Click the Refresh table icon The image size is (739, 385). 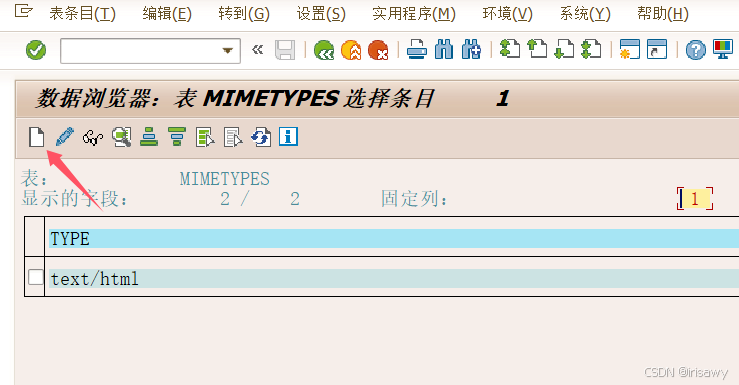coord(261,137)
